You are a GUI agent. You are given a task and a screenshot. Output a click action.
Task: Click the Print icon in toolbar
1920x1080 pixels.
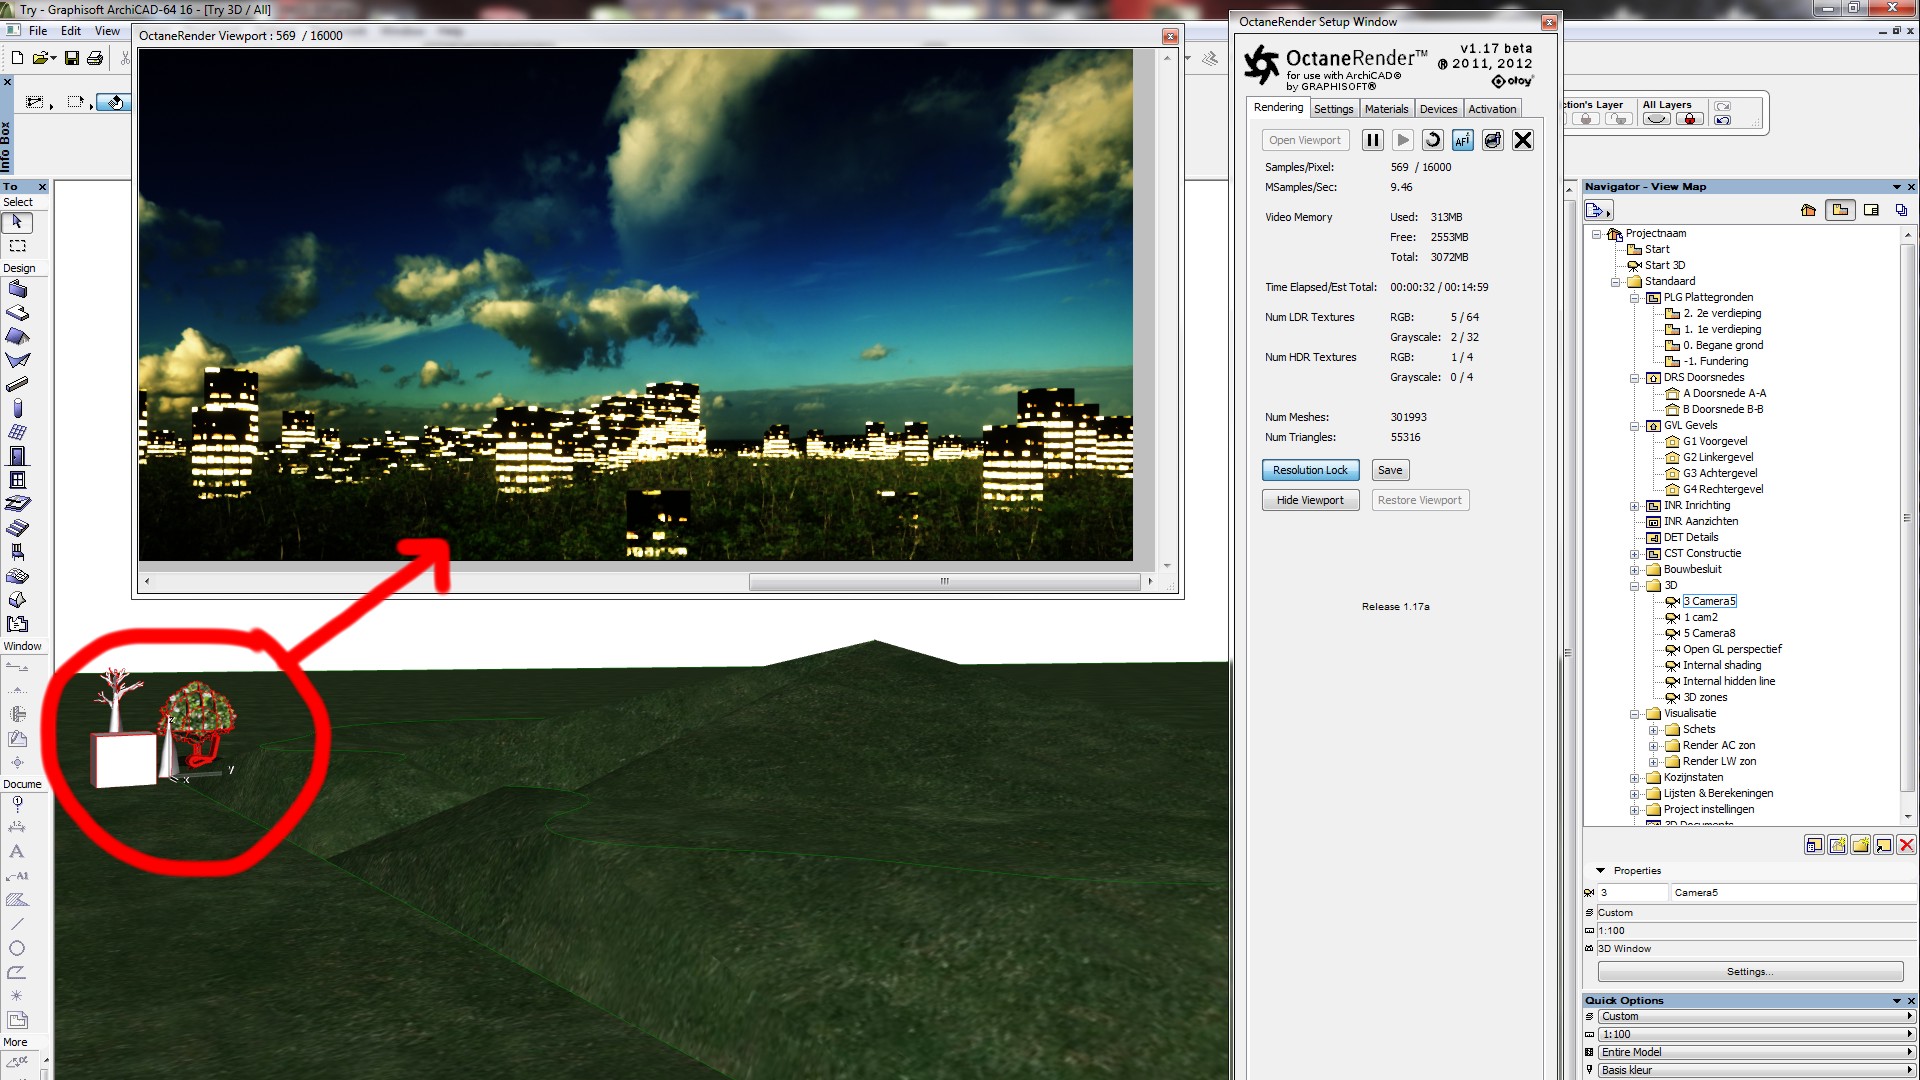tap(95, 59)
